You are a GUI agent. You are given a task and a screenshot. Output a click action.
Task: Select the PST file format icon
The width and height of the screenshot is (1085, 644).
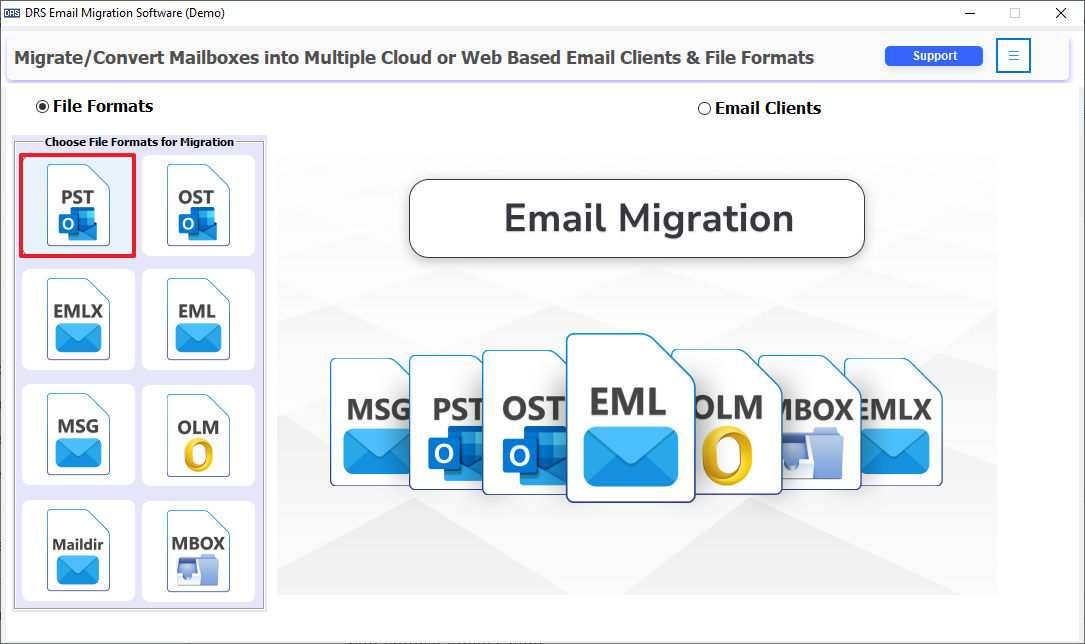click(x=78, y=205)
